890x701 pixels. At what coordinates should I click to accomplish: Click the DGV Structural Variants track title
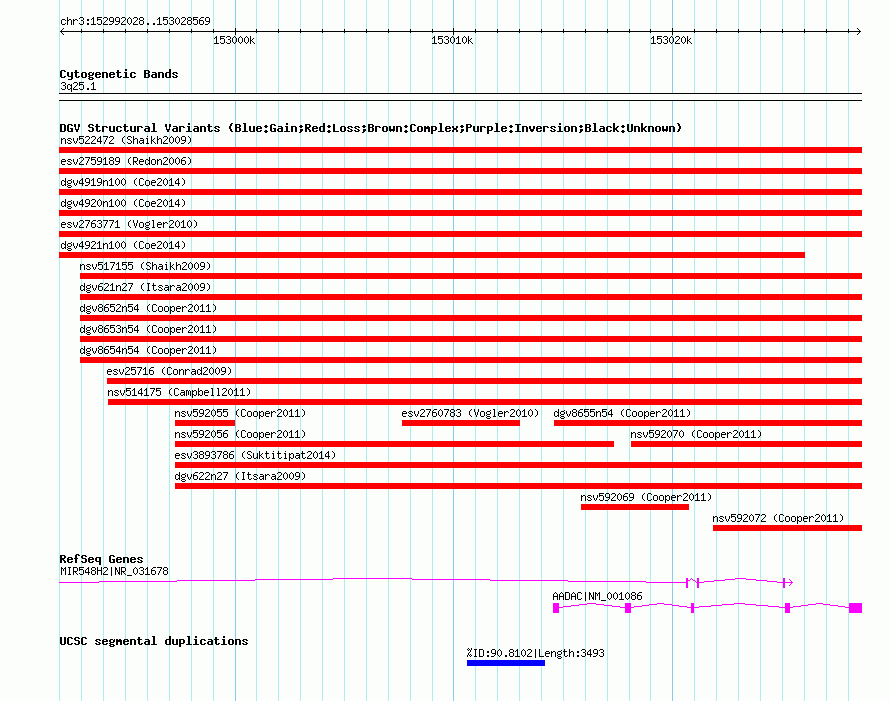point(371,128)
